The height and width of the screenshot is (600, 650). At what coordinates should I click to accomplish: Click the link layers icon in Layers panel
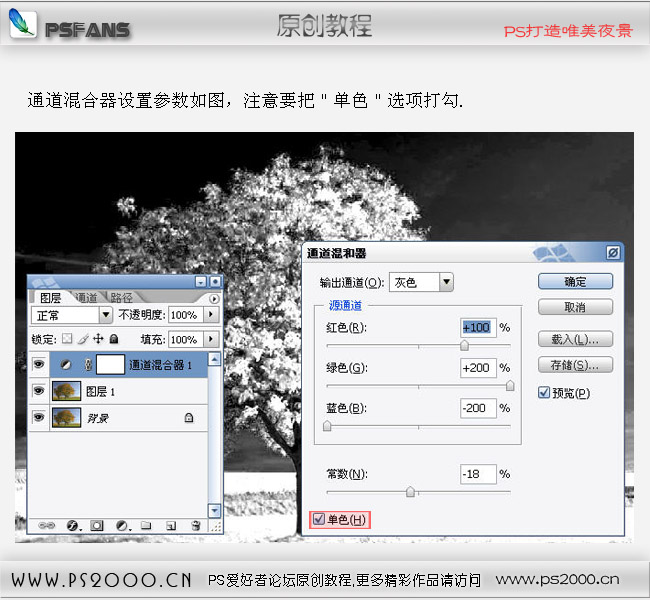pyautogui.click(x=46, y=525)
